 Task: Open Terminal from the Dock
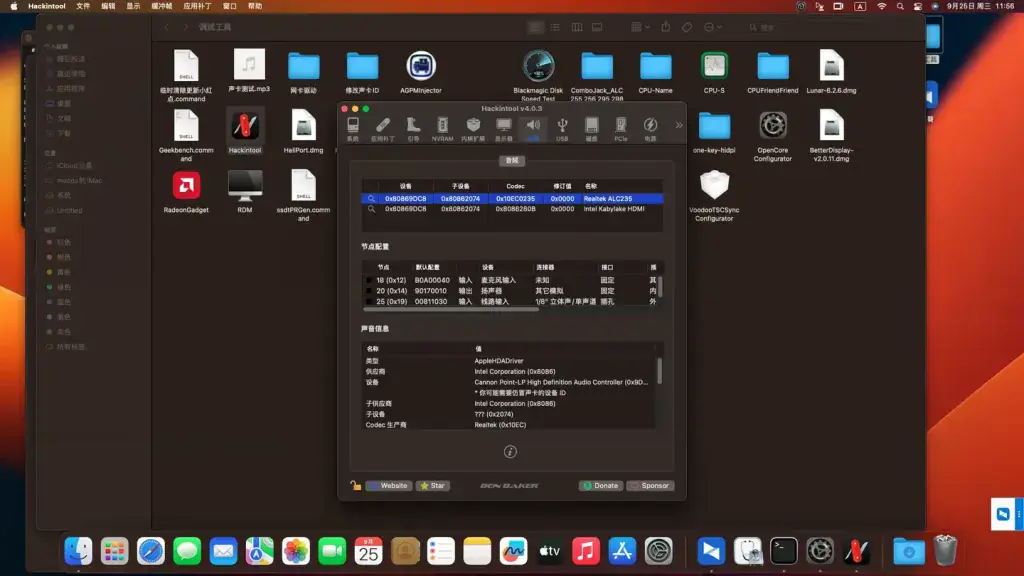pos(783,551)
